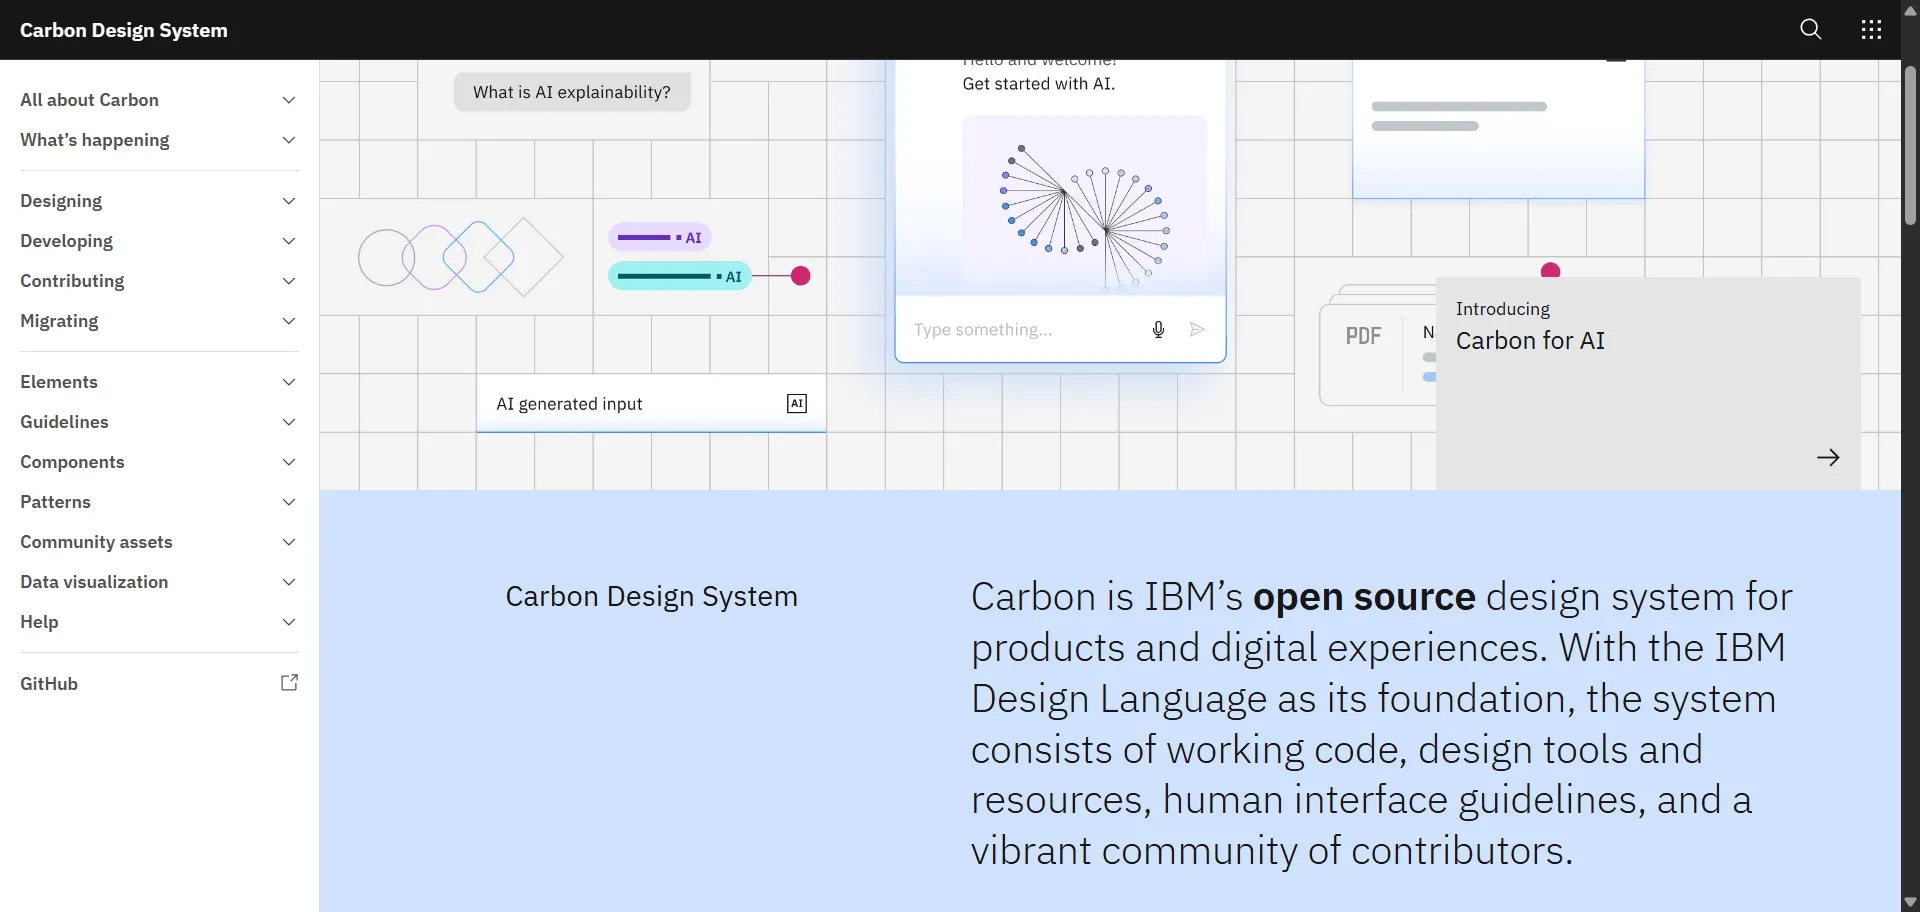Click the purple AI tag pill
Image resolution: width=1920 pixels, height=912 pixels.
pyautogui.click(x=660, y=237)
